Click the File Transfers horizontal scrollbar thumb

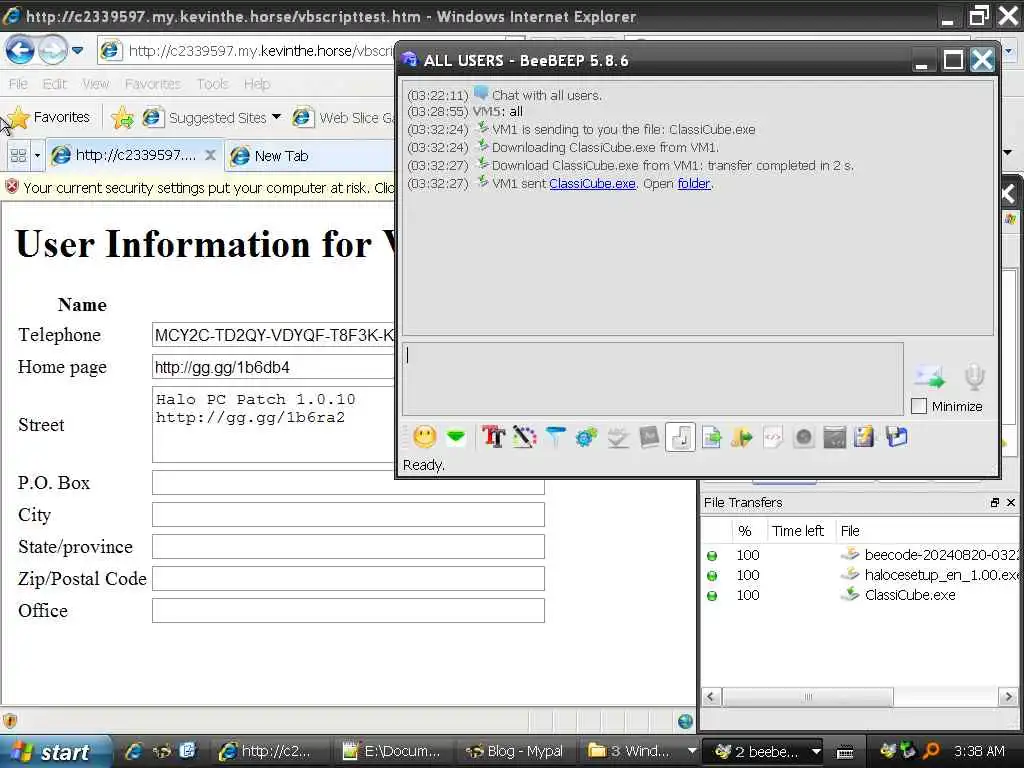(x=808, y=697)
